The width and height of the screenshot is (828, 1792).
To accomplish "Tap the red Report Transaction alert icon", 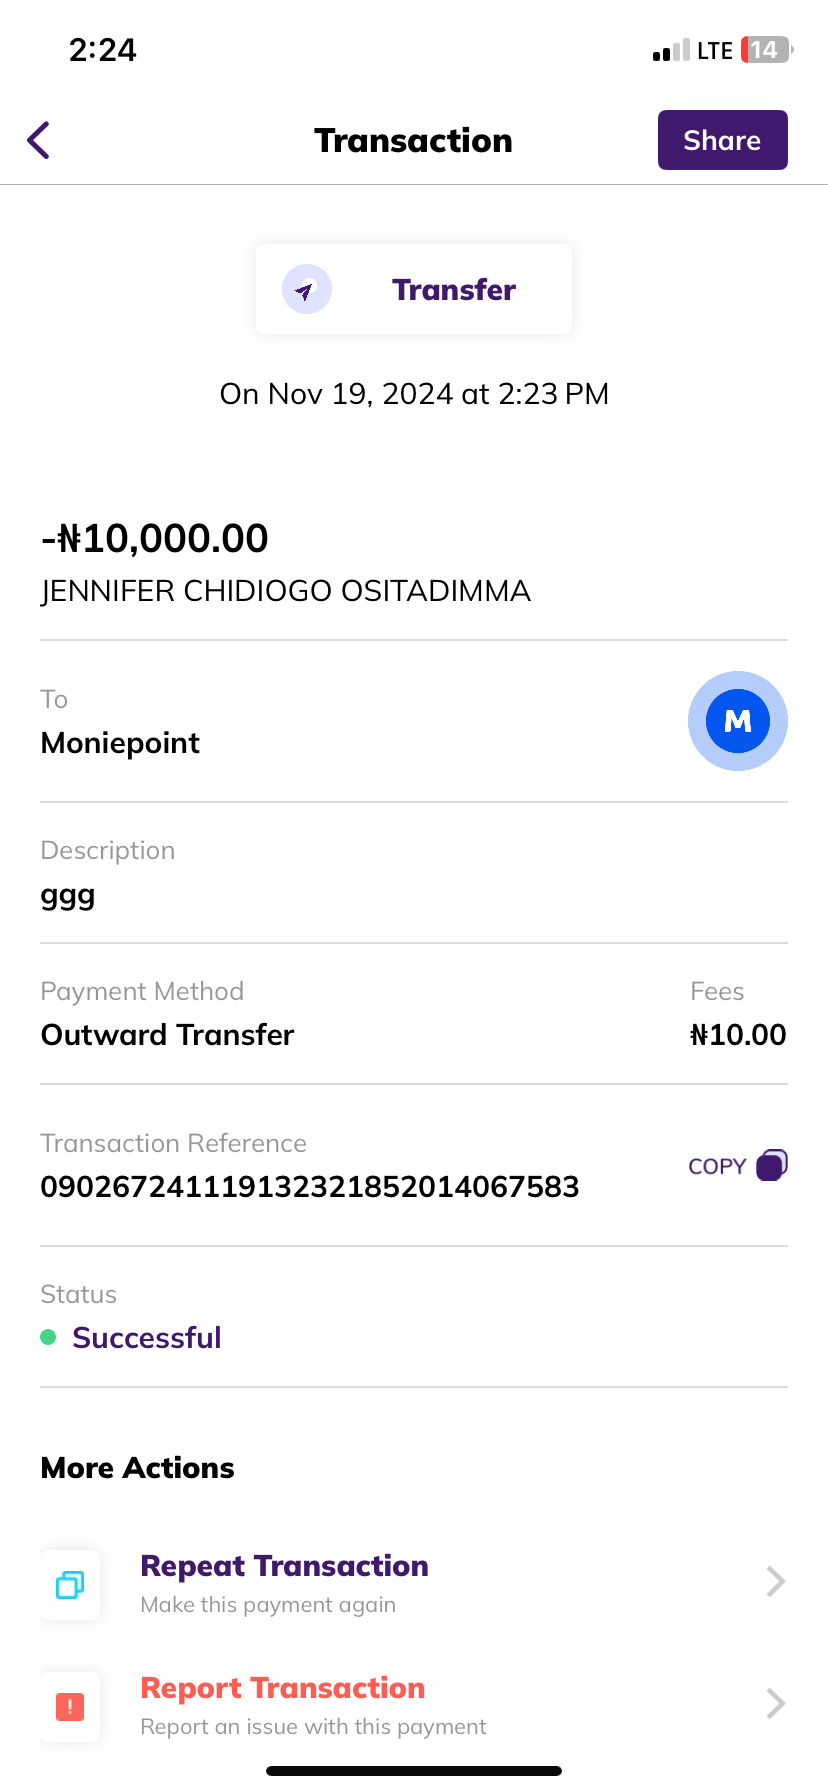I will point(70,1706).
